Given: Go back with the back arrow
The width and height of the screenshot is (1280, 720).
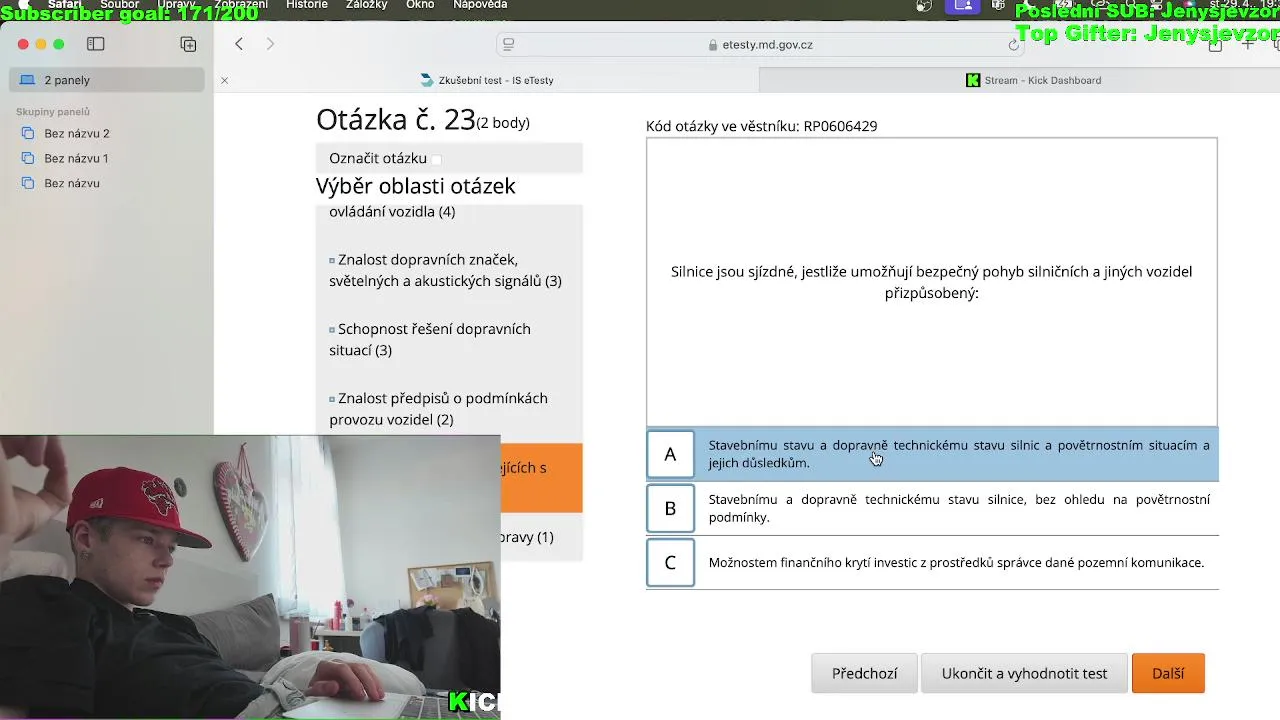Looking at the screenshot, I should point(239,44).
